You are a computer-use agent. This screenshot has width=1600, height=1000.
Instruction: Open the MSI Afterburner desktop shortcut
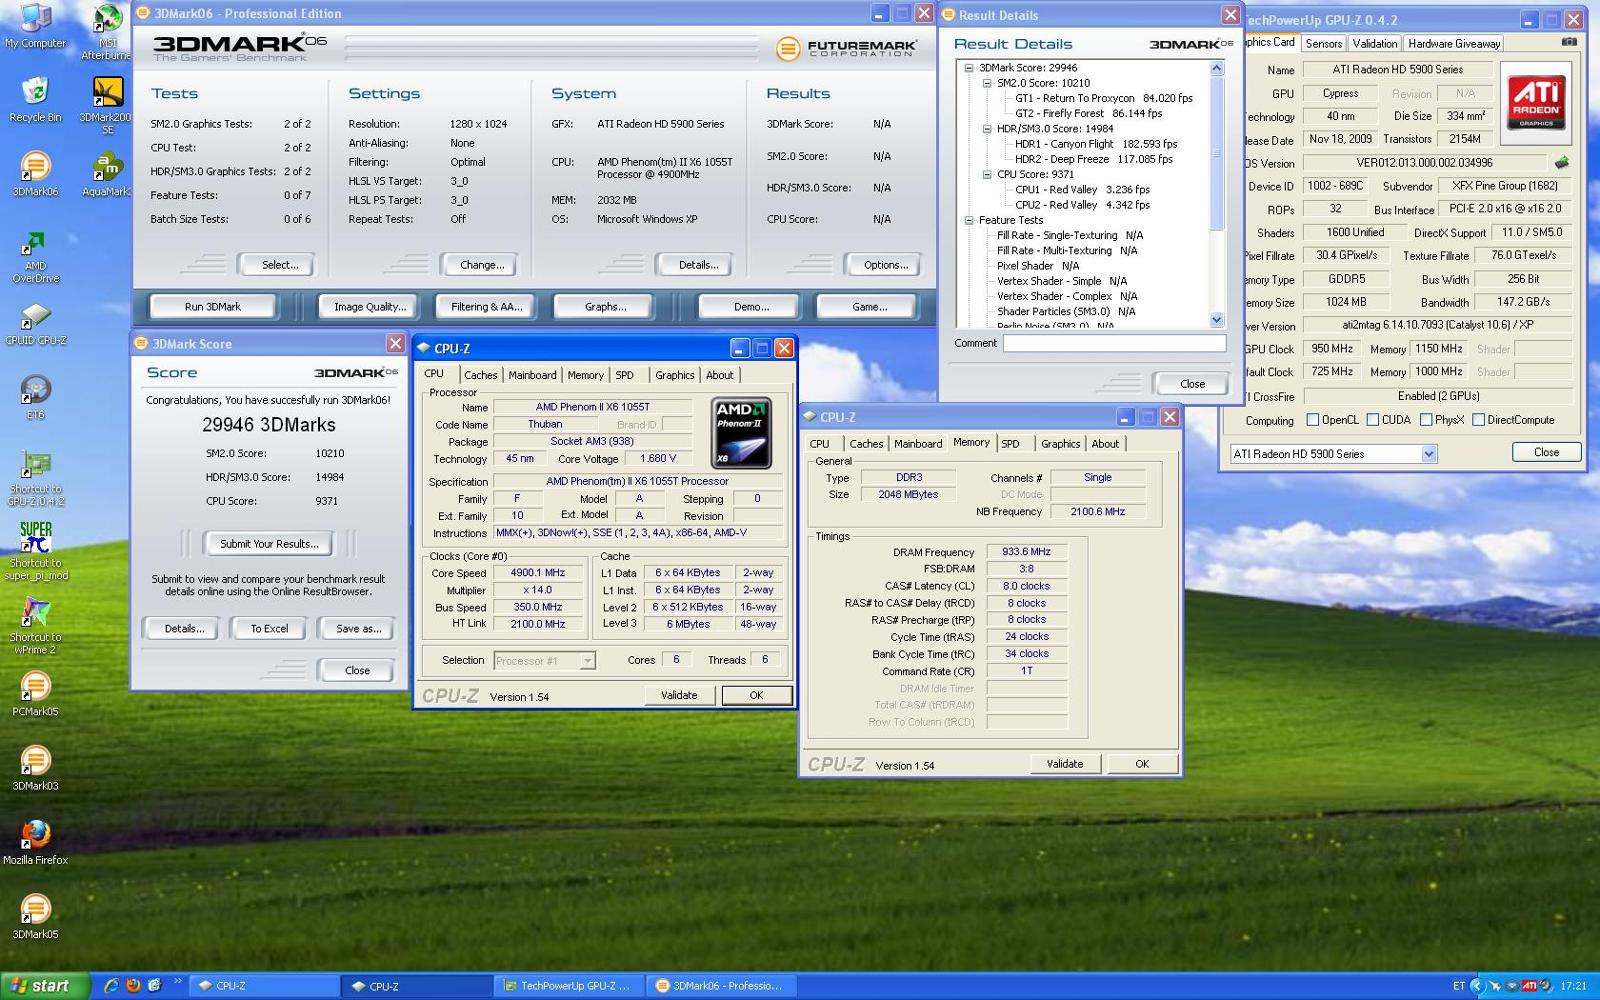tap(107, 30)
